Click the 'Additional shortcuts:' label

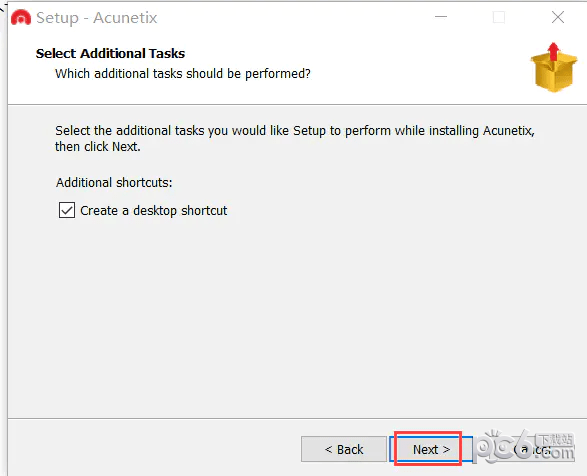pyautogui.click(x=114, y=183)
